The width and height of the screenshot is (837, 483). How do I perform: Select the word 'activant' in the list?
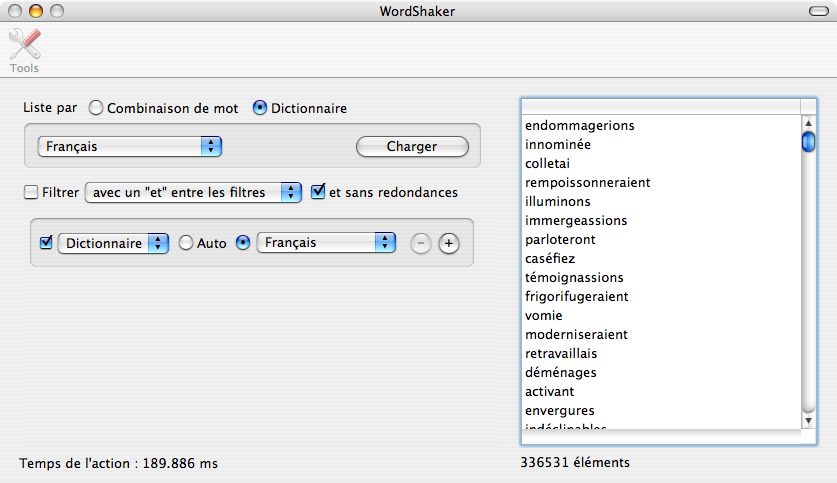[549, 392]
